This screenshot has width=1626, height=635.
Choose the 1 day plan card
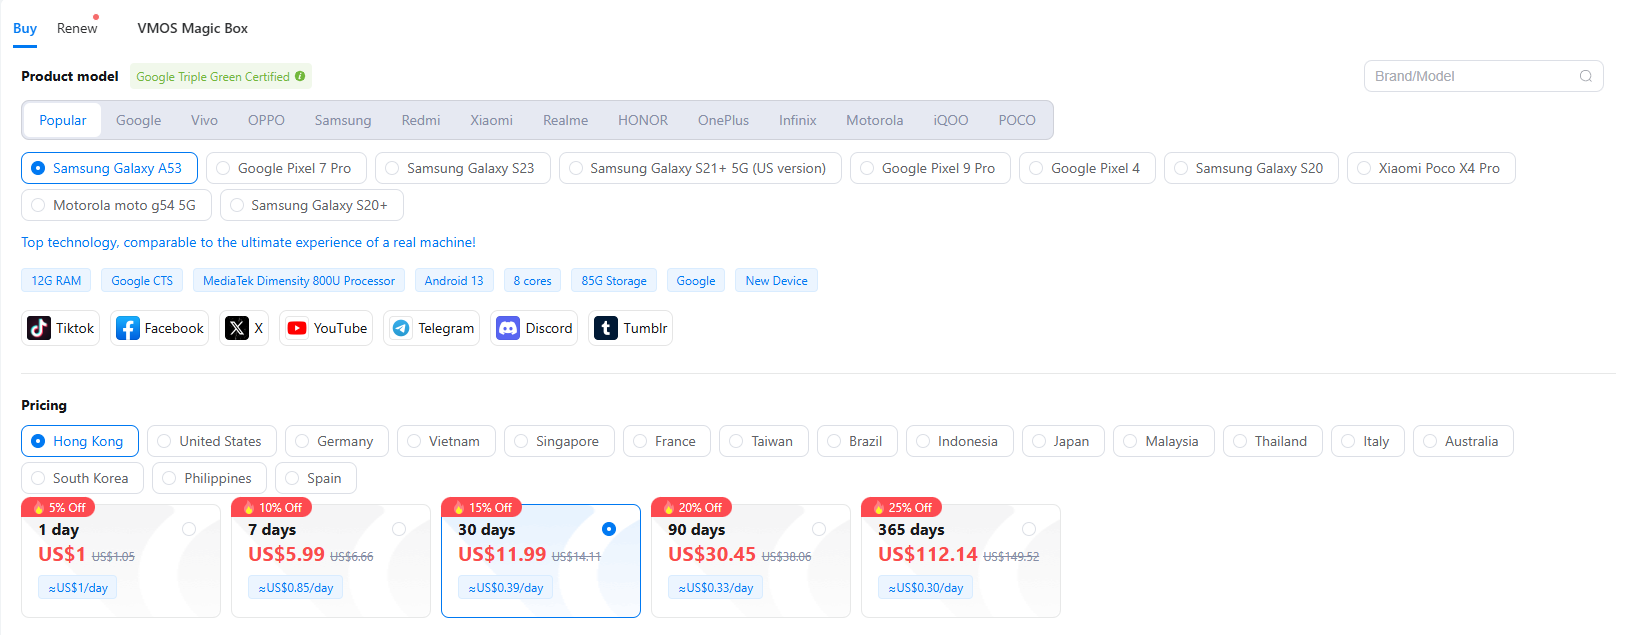[x=121, y=560]
